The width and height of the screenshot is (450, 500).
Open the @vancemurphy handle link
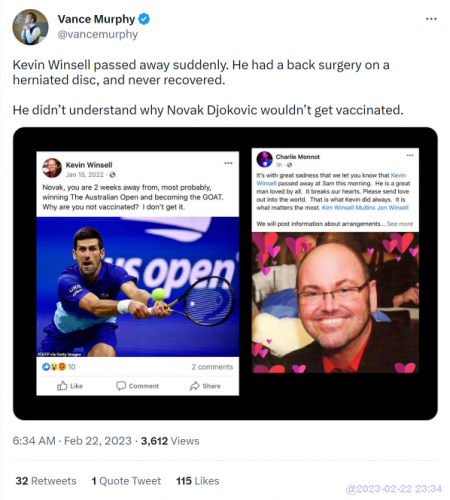click(98, 34)
